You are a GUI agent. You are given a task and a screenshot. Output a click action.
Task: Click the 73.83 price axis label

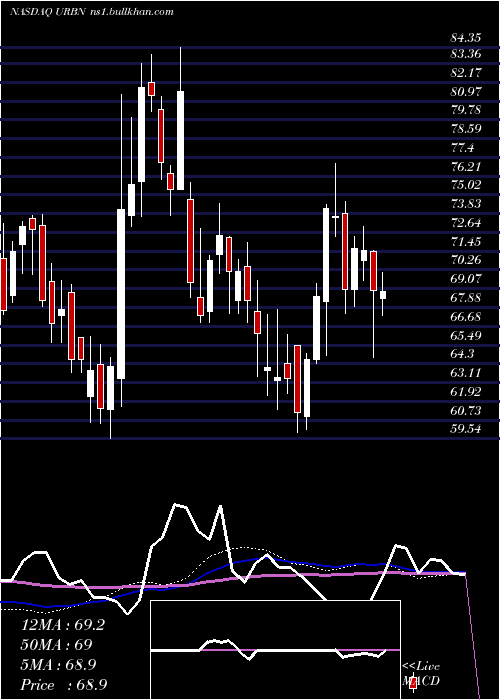click(x=466, y=204)
